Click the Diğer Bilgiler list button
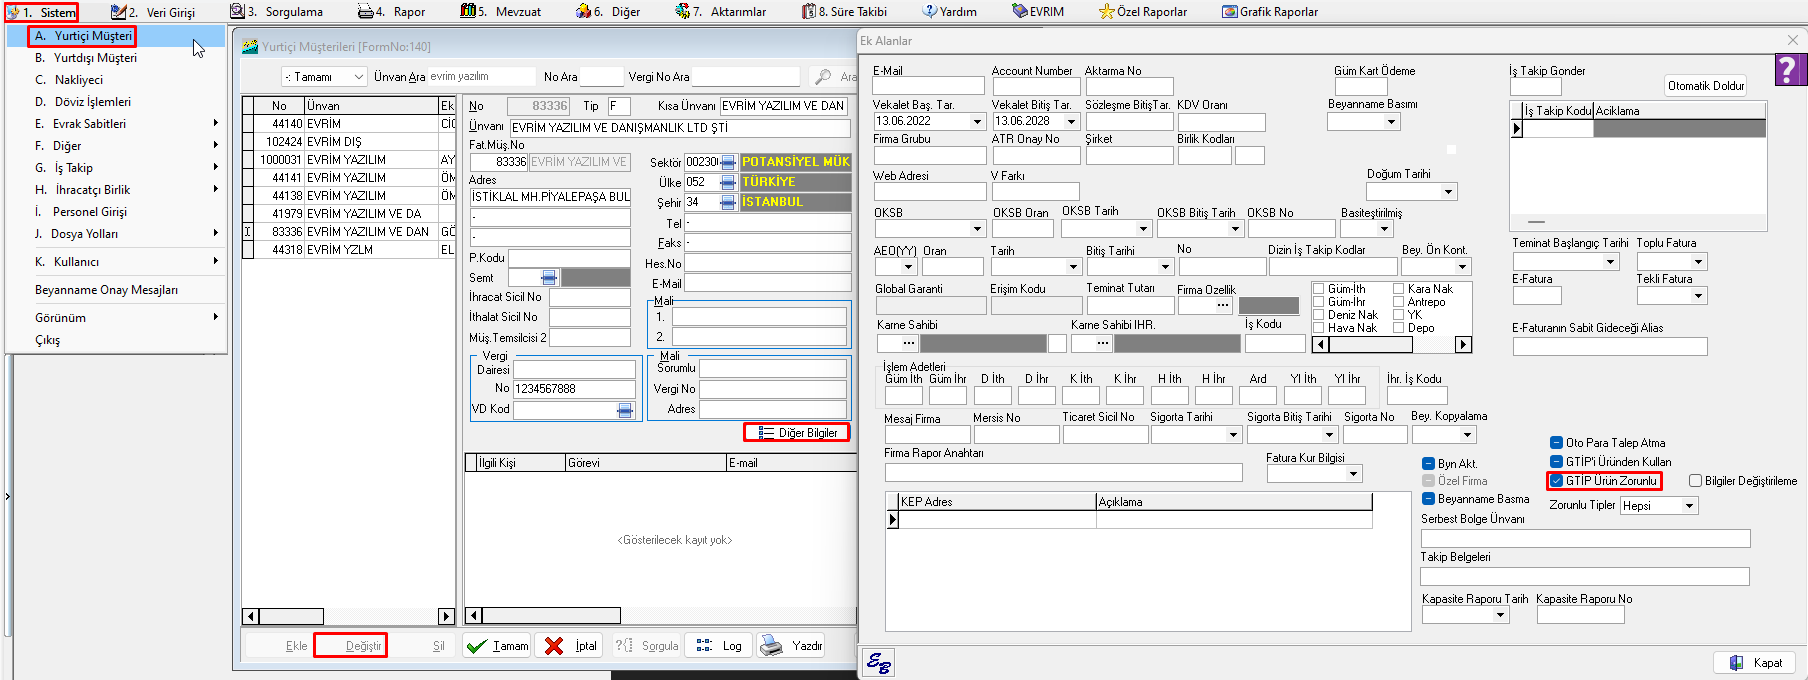 (797, 432)
